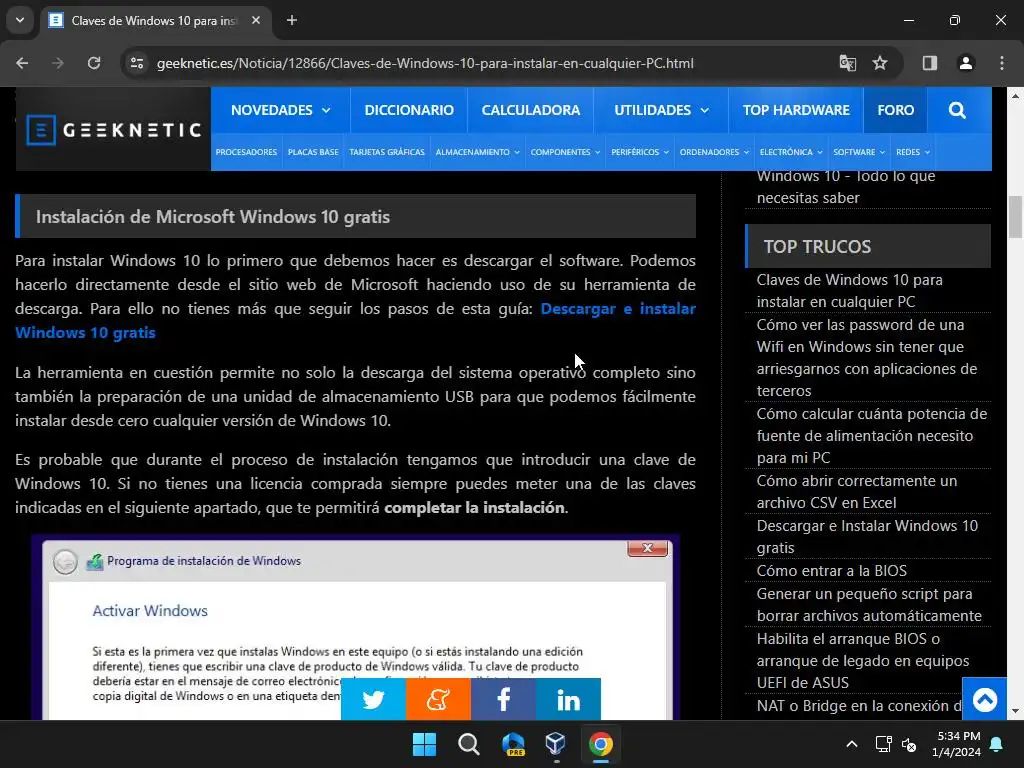Expand the REDES submenu
This screenshot has width=1024, height=768.
tap(912, 152)
